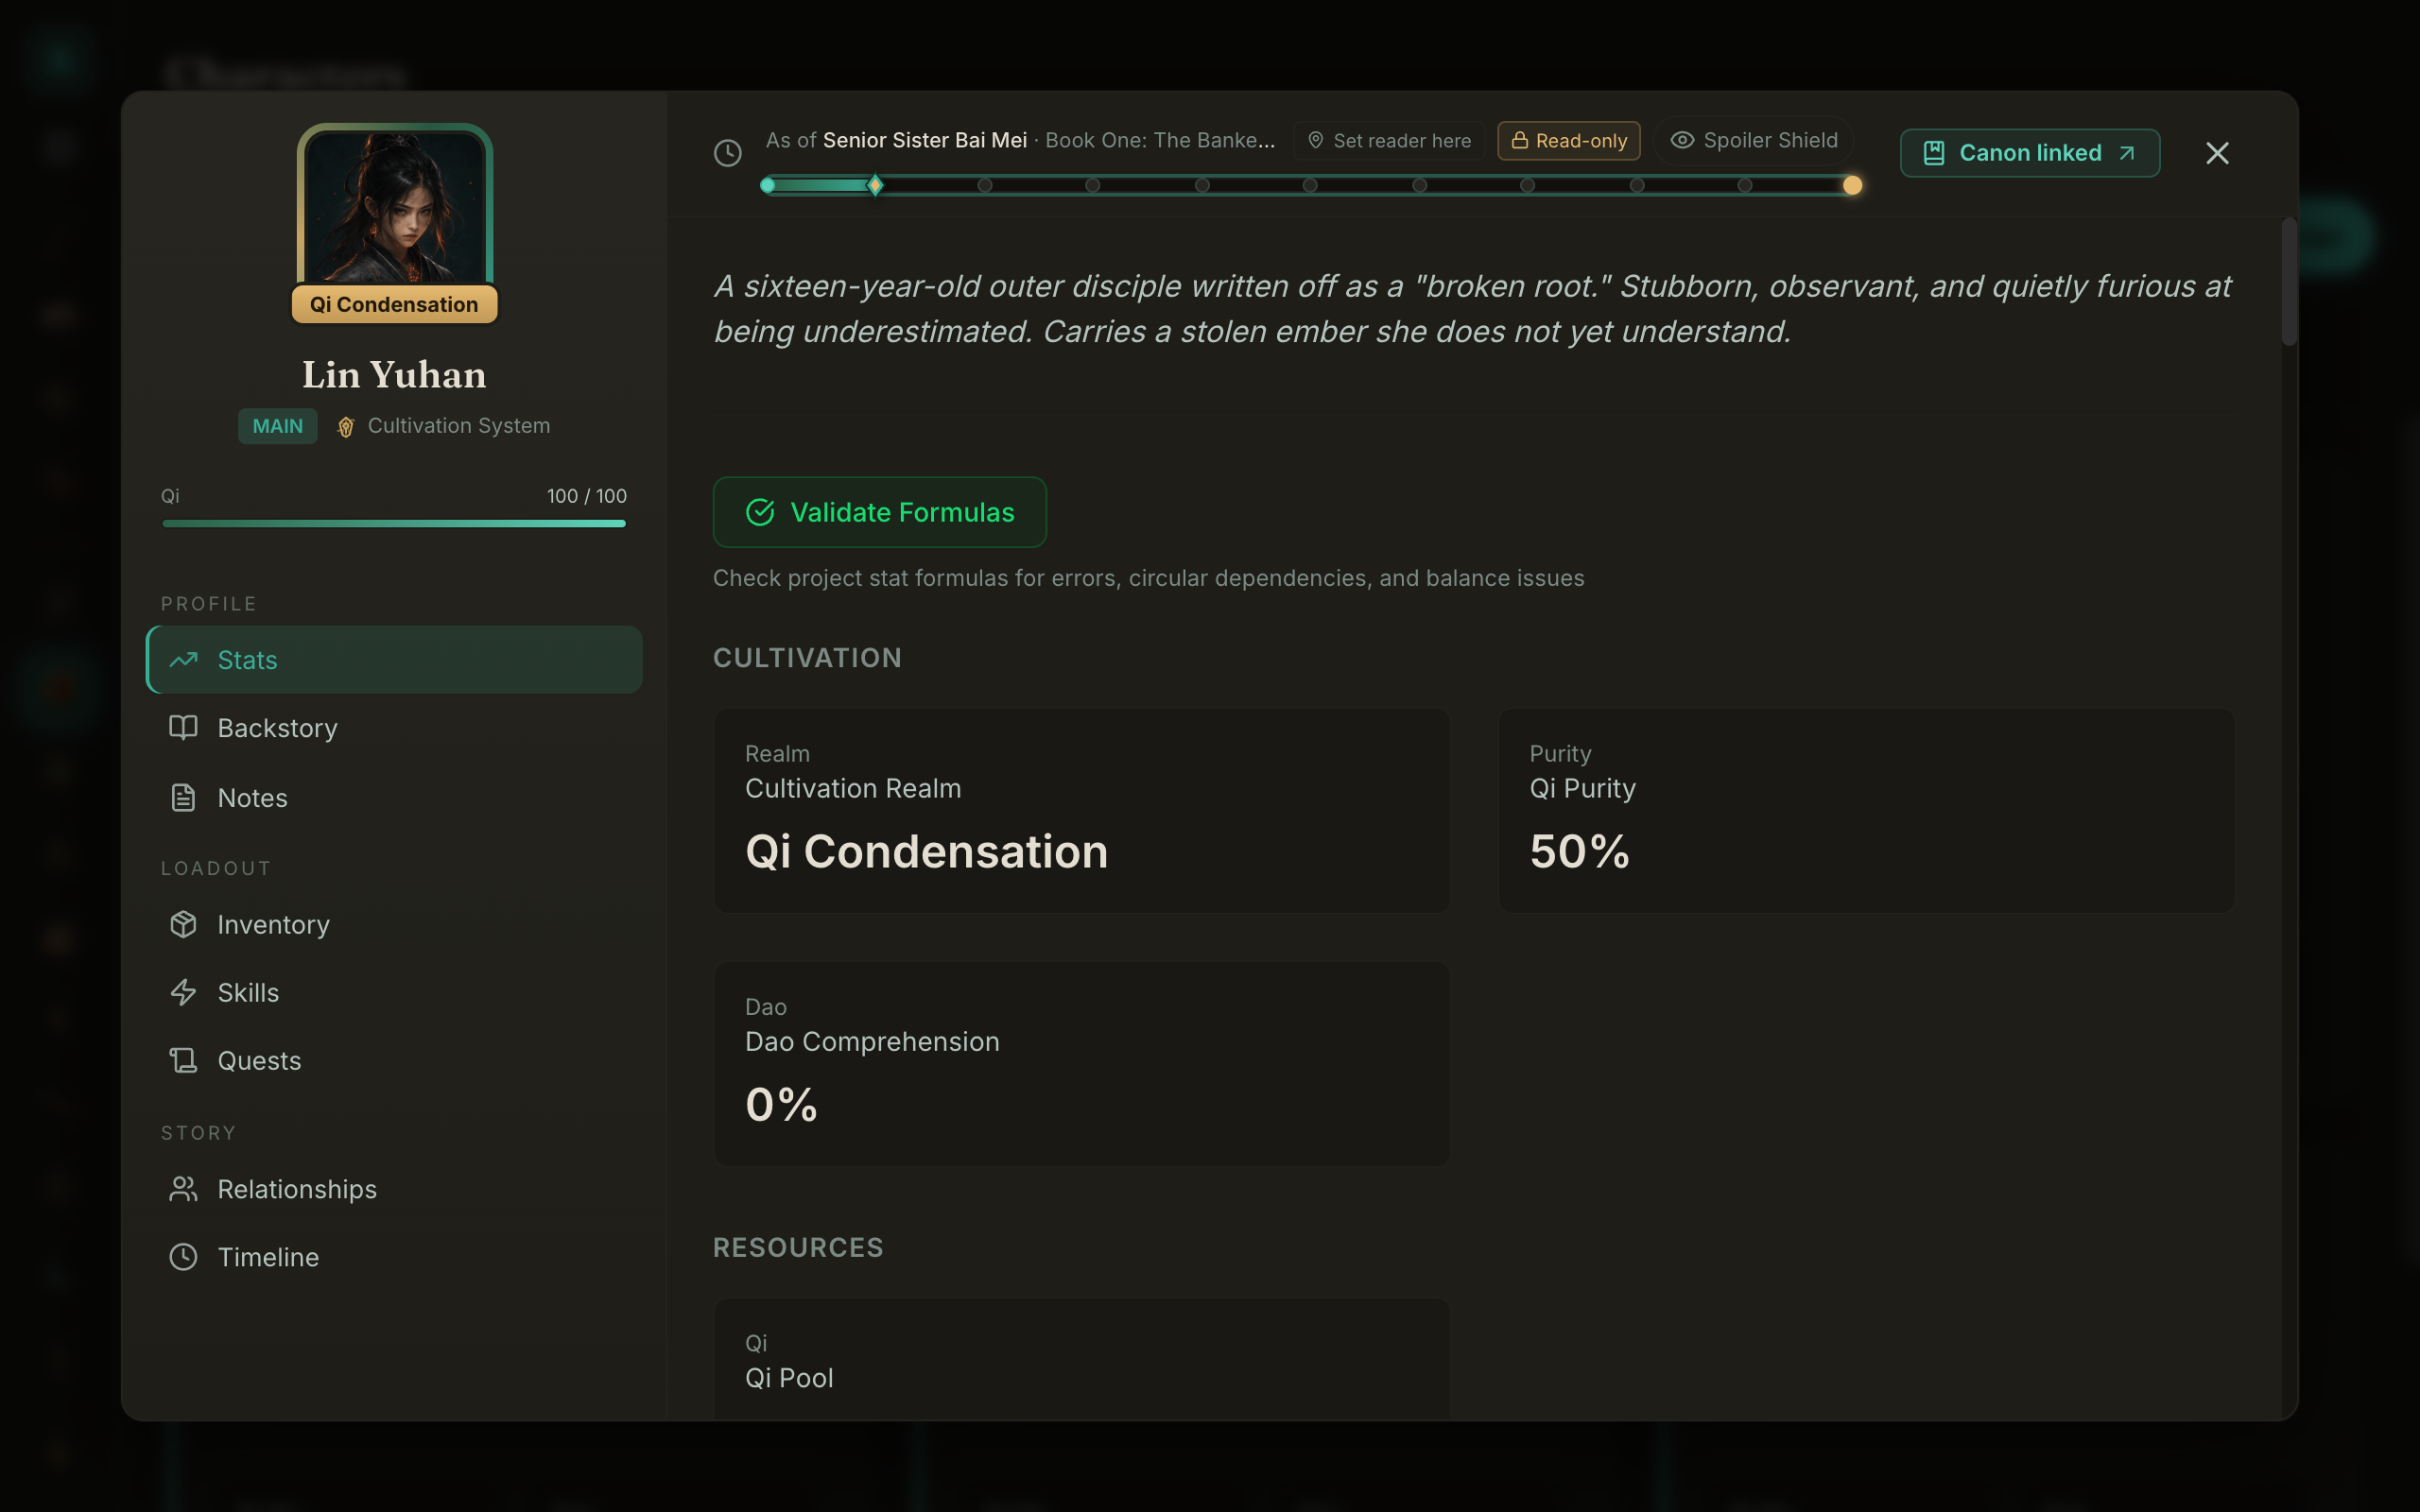Click the '100 / 100' Qi value
The width and height of the screenshot is (2420, 1512).
point(587,496)
